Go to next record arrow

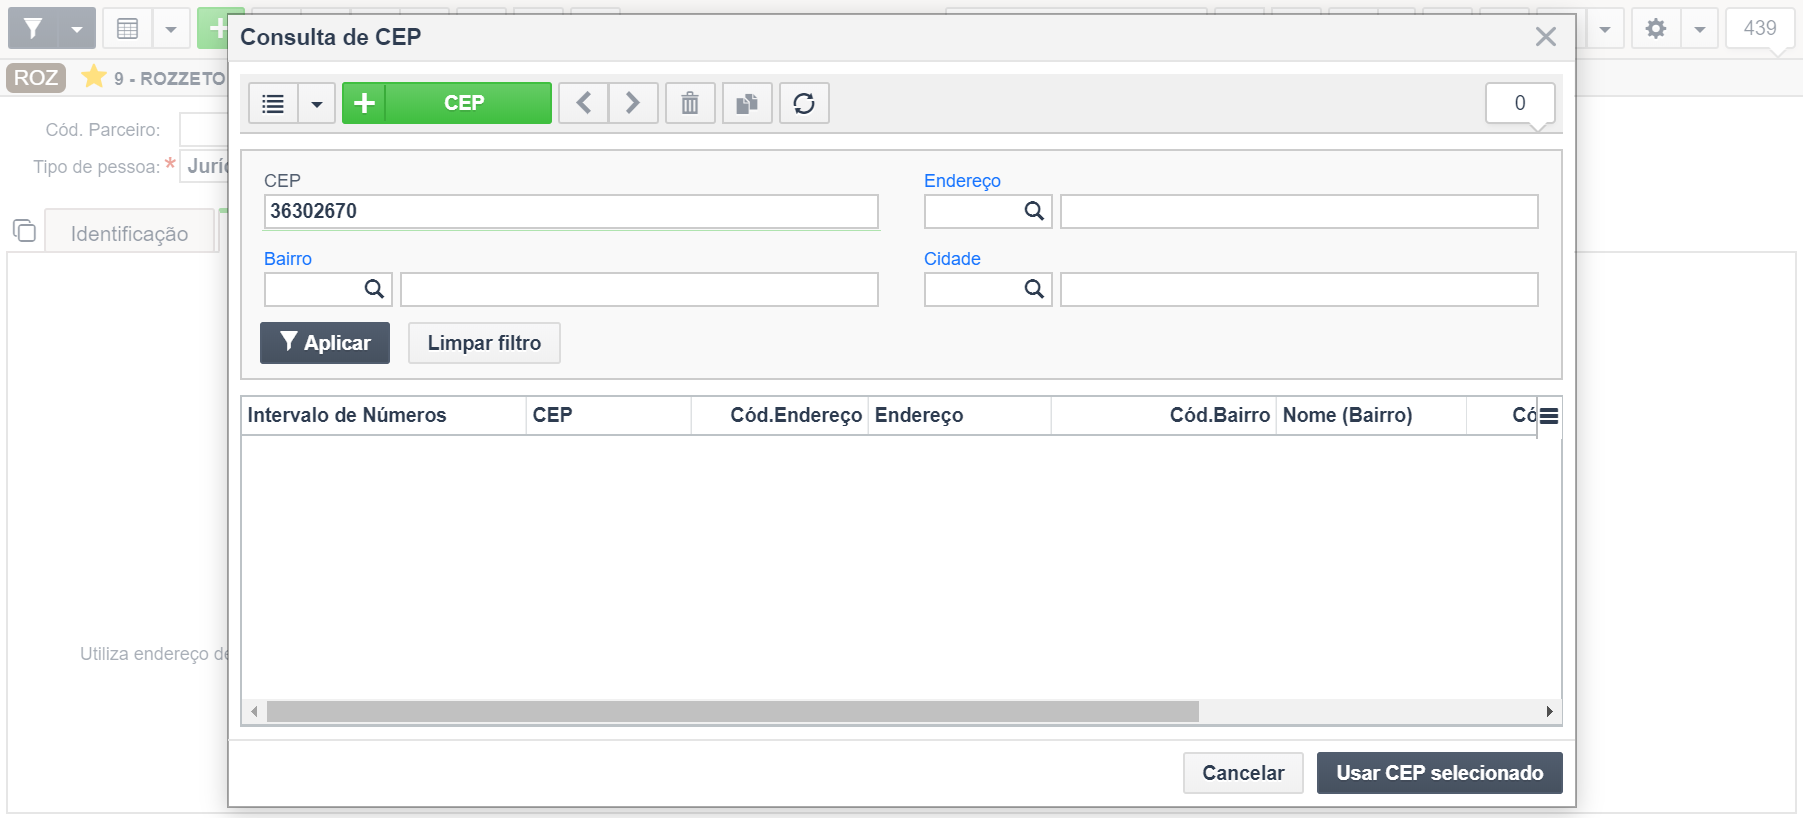(633, 103)
